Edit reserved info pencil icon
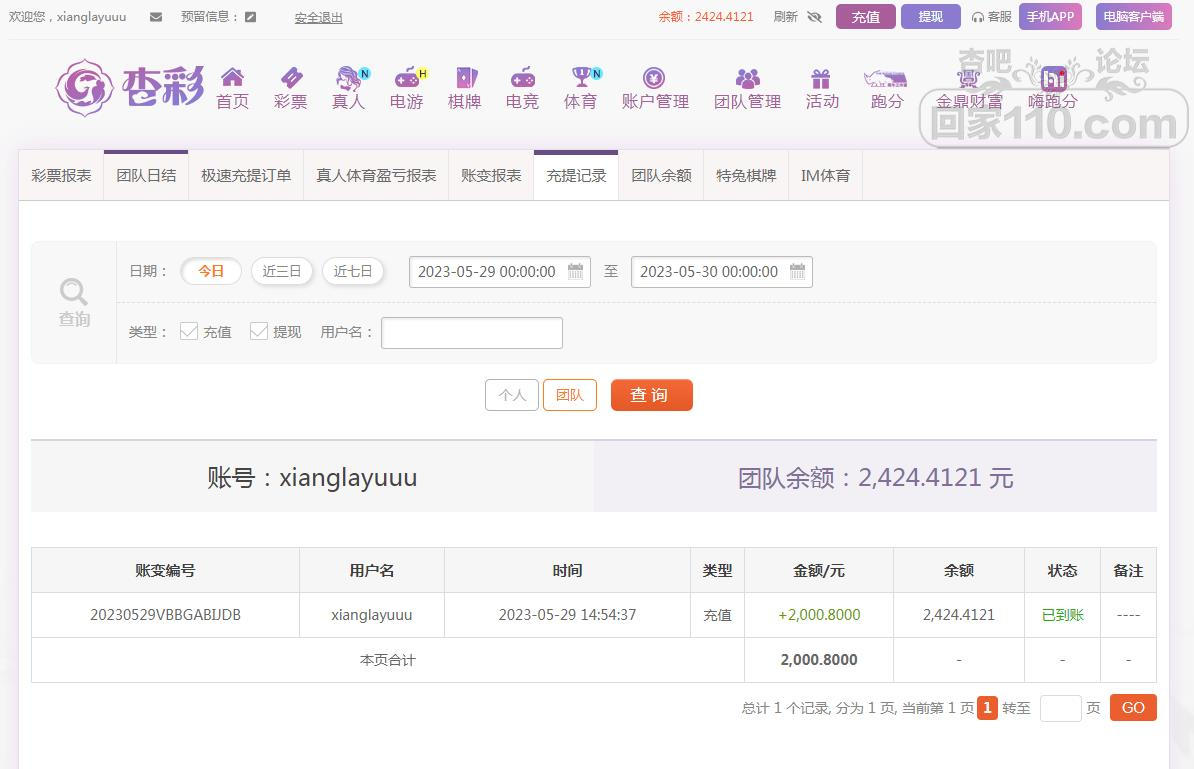This screenshot has width=1194, height=769. pos(251,17)
